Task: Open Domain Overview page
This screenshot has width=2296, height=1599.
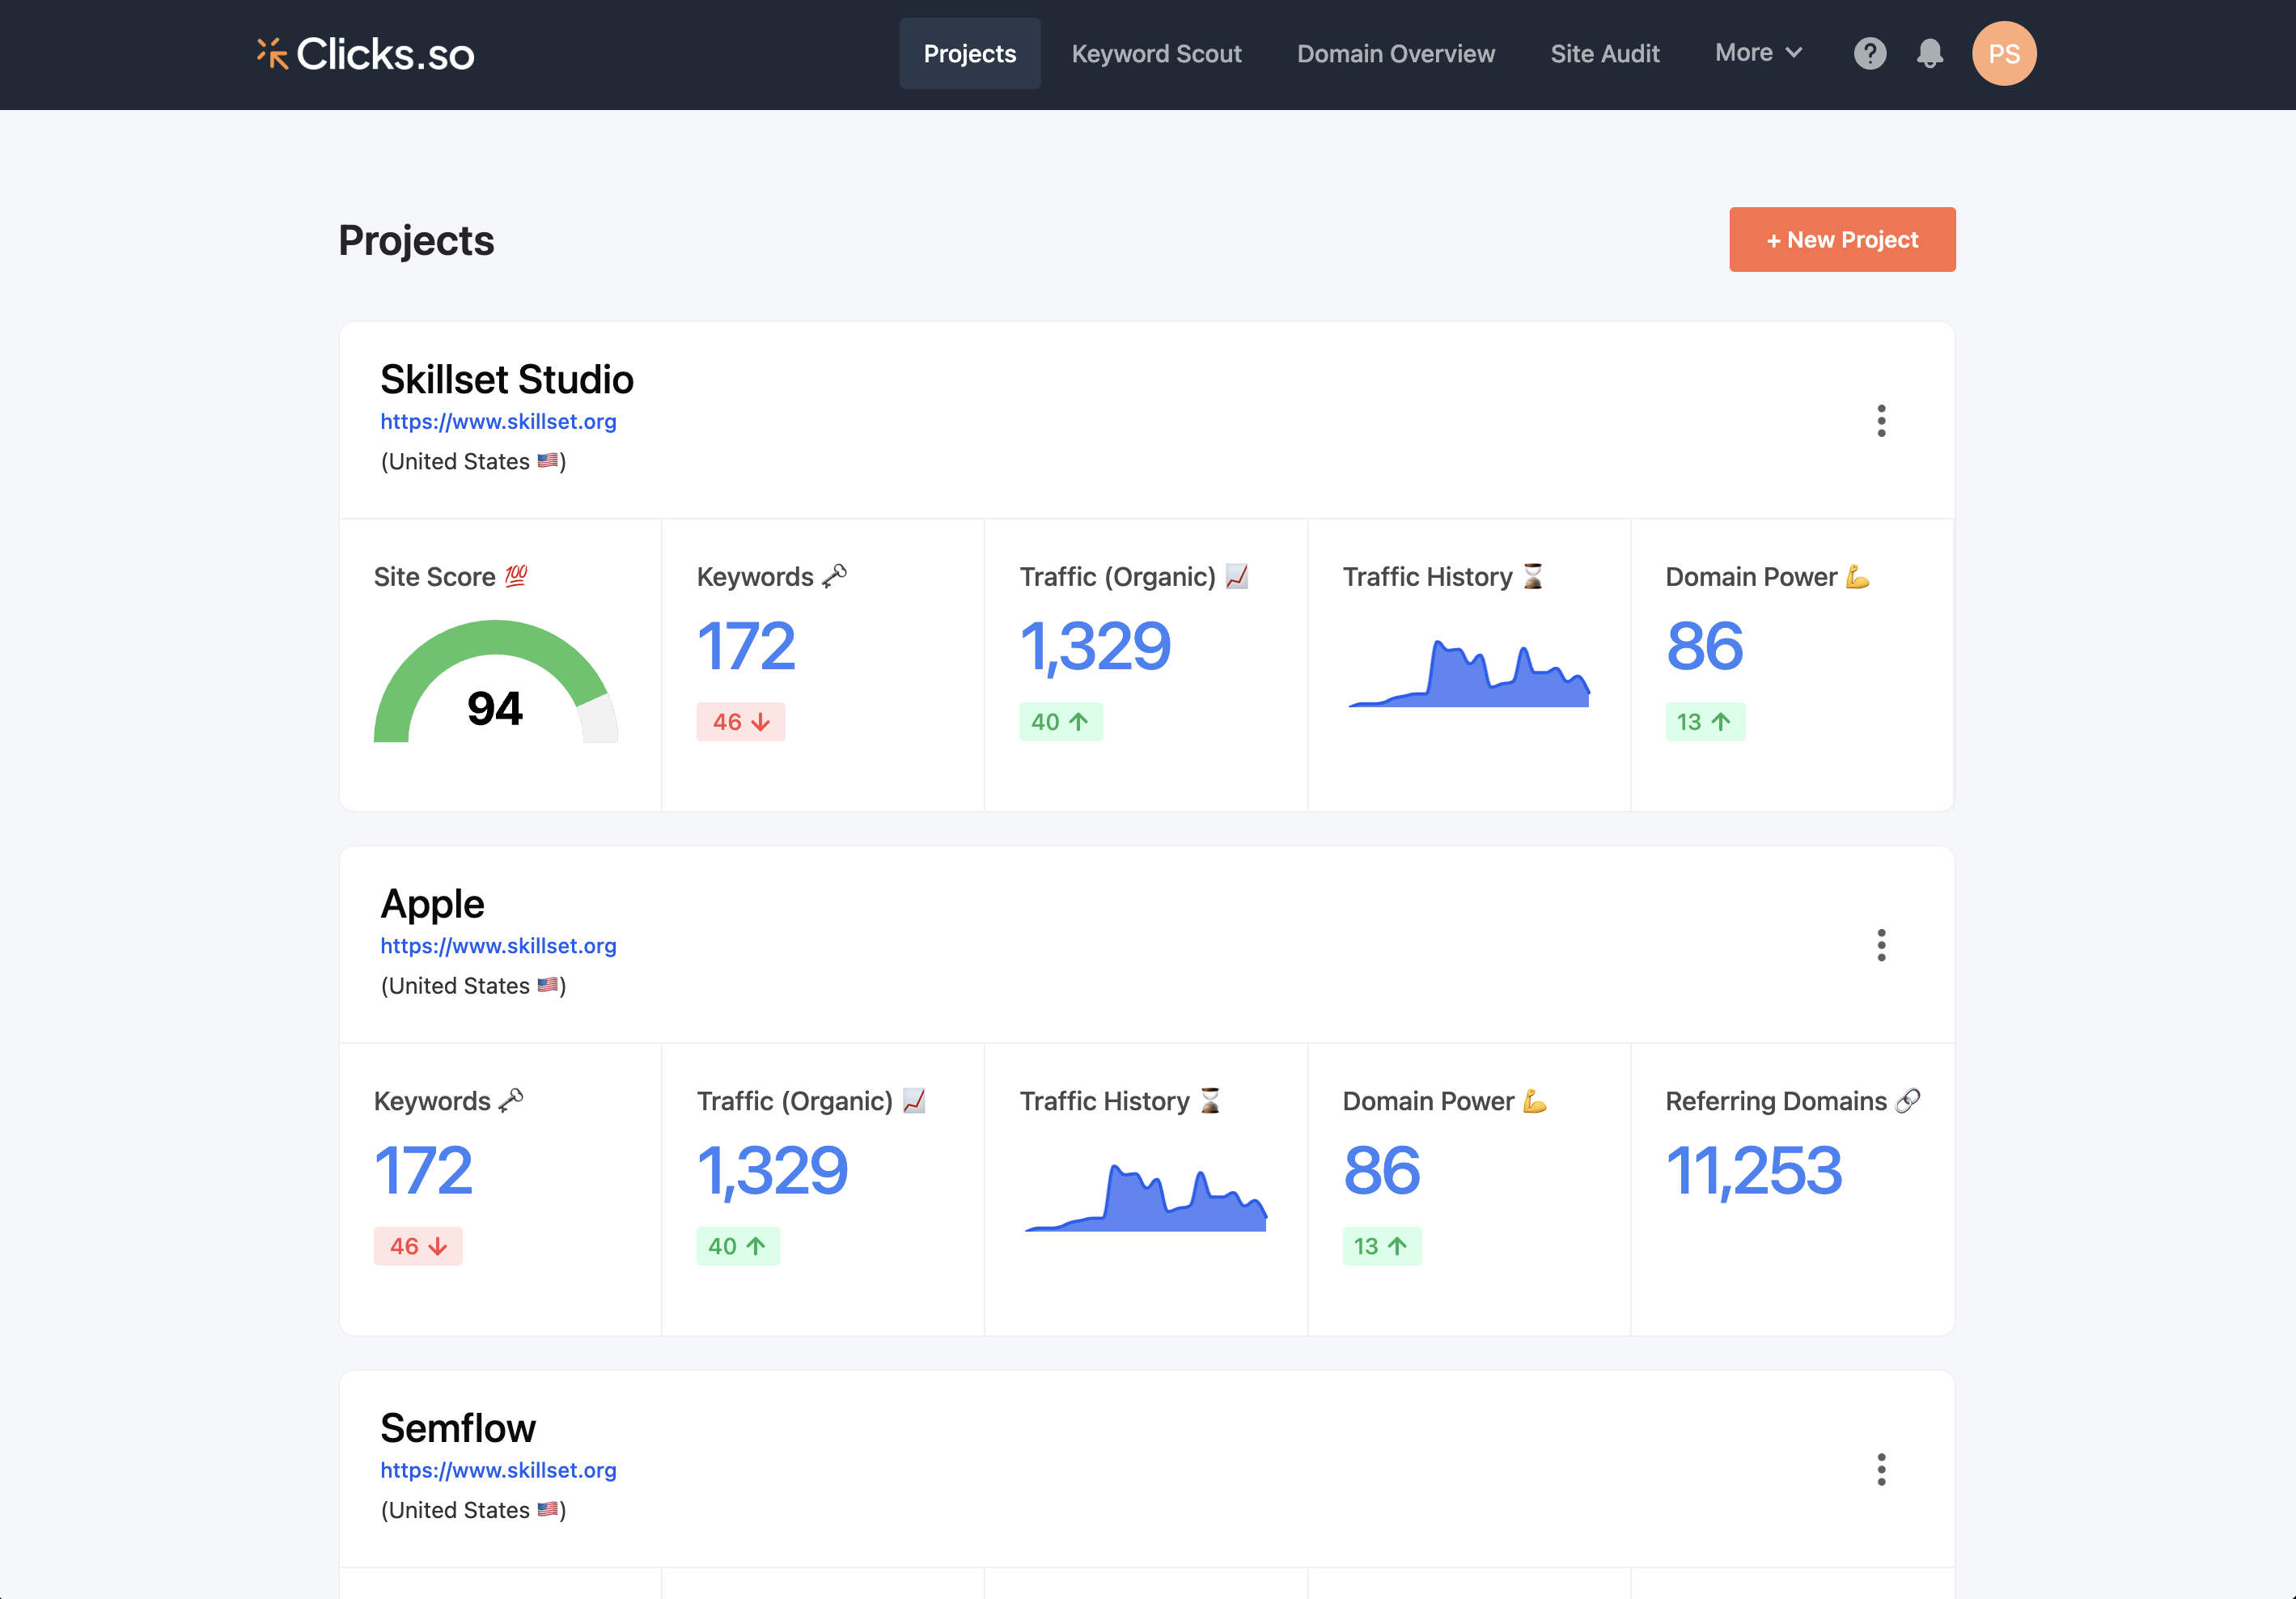Action: coord(1395,54)
